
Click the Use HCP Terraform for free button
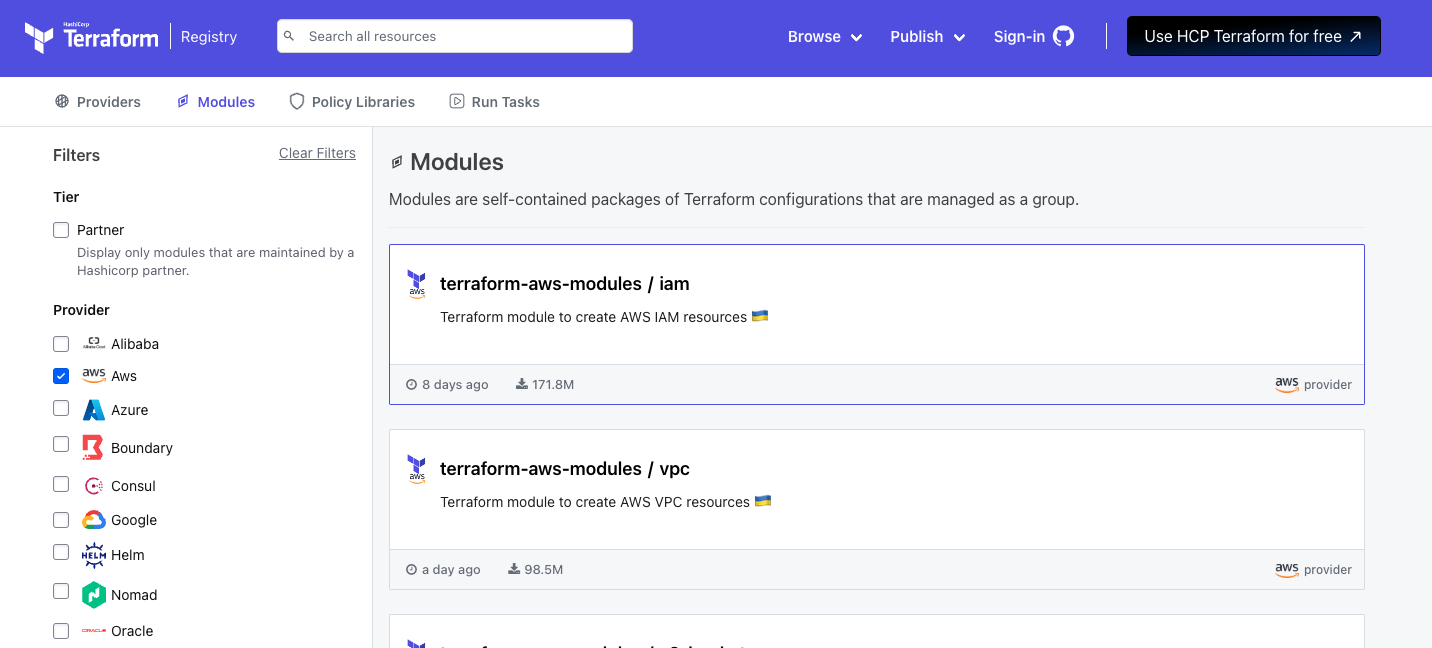click(x=1253, y=36)
